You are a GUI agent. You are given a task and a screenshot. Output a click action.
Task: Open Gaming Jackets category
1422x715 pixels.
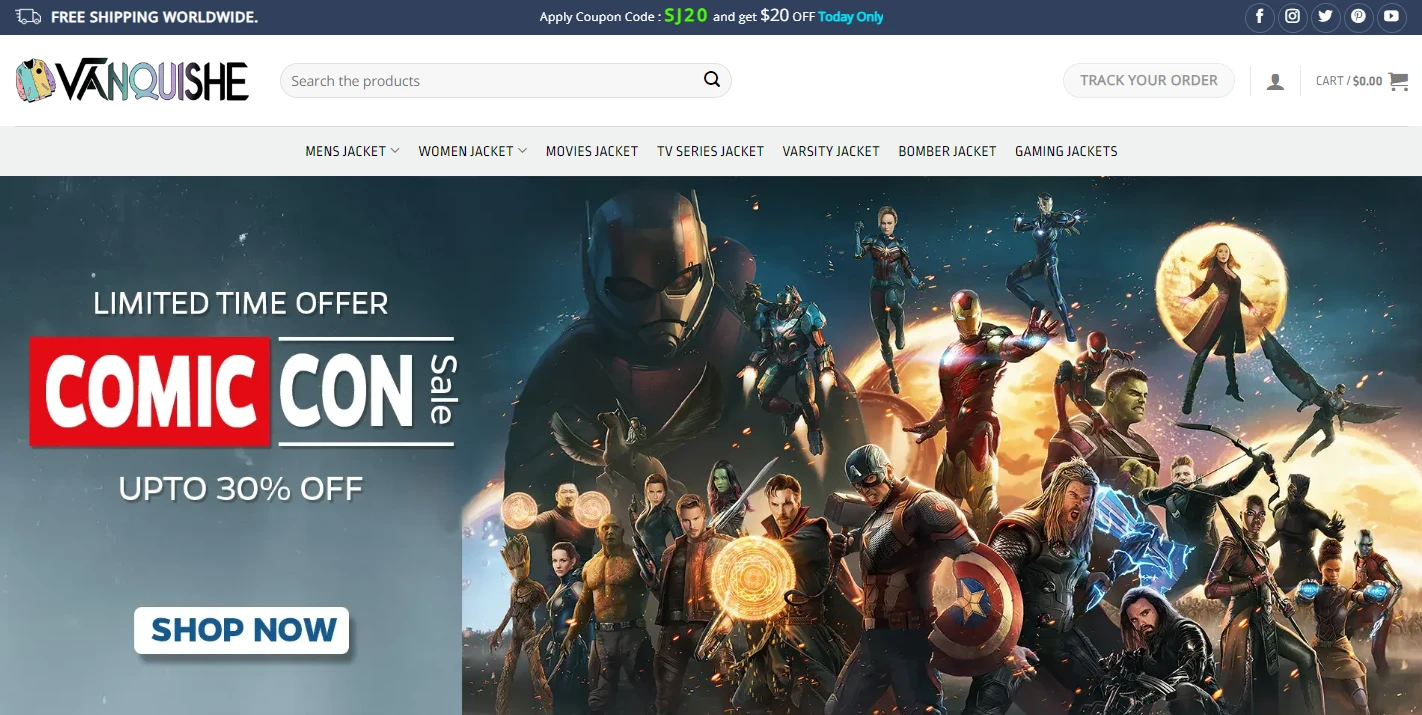click(x=1066, y=151)
